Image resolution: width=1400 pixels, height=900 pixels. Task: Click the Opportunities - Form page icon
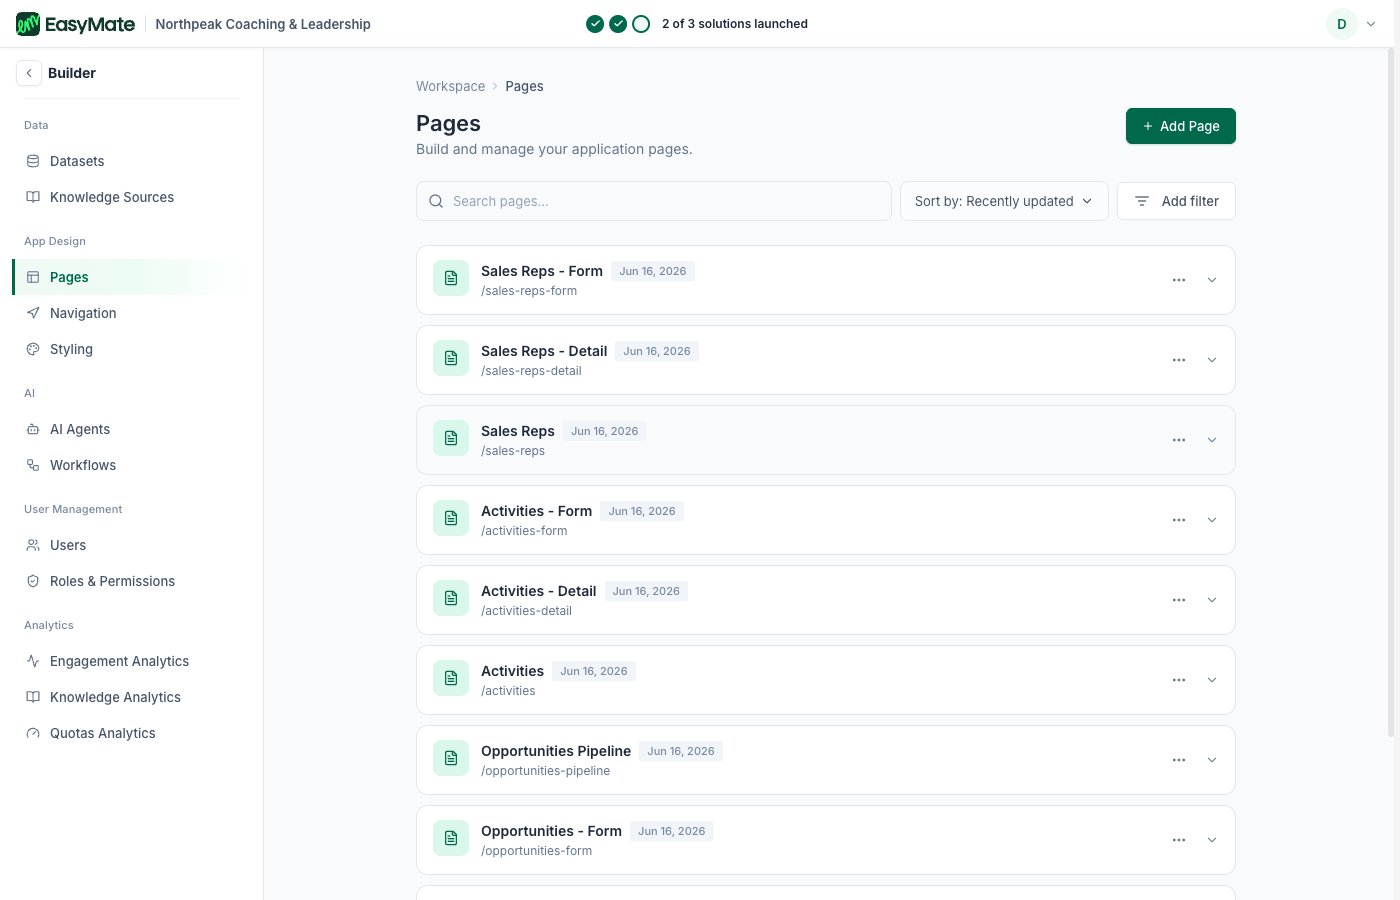tap(451, 838)
